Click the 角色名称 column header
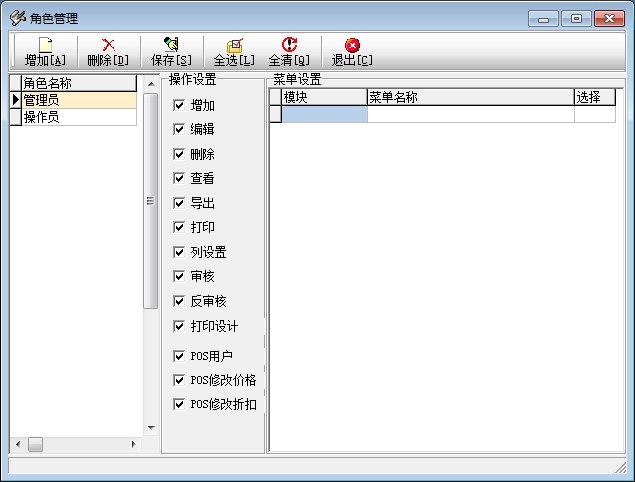 78,84
